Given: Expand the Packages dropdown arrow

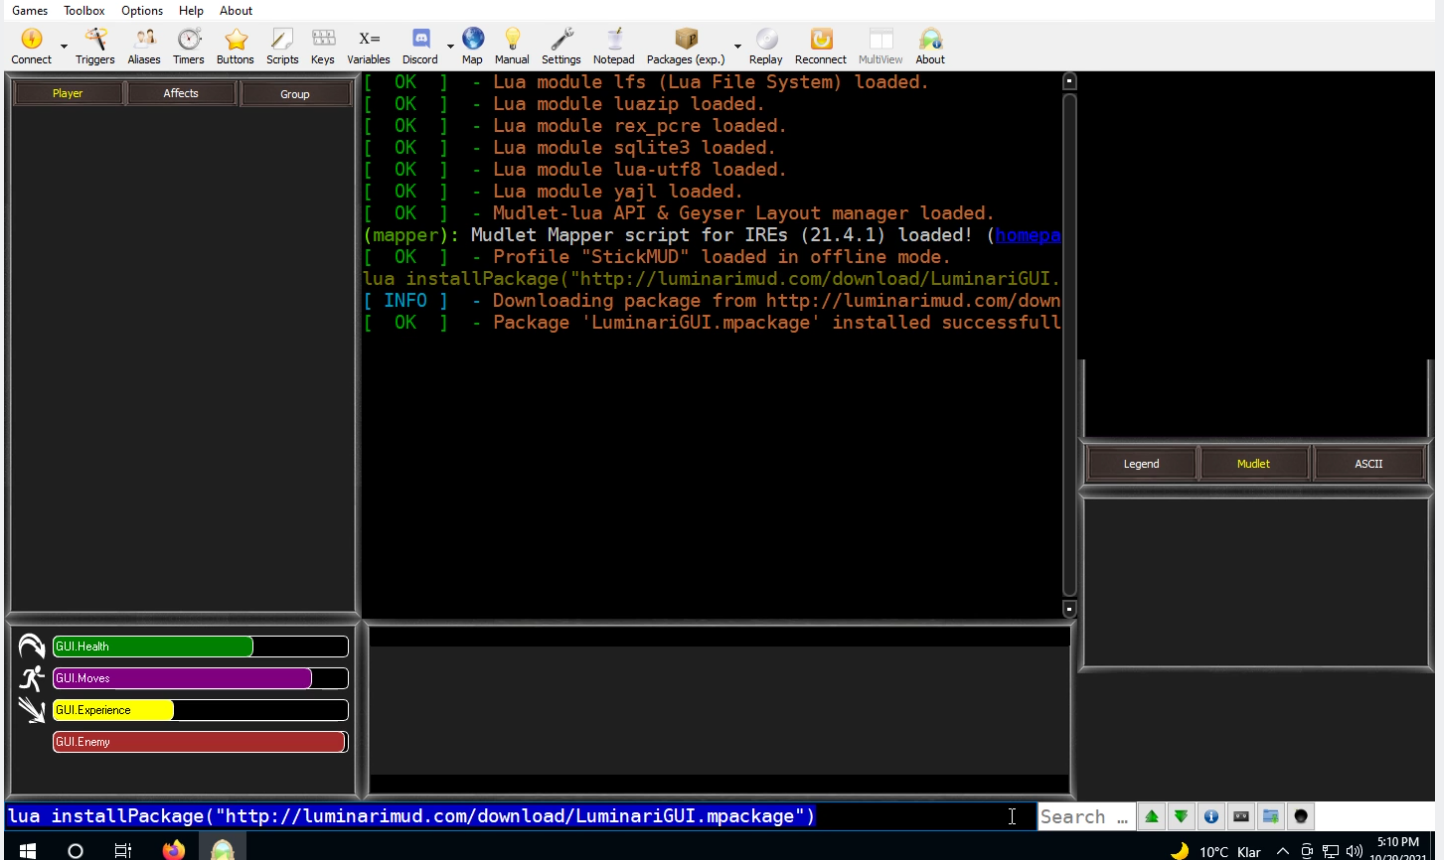Looking at the screenshot, I should 737,45.
